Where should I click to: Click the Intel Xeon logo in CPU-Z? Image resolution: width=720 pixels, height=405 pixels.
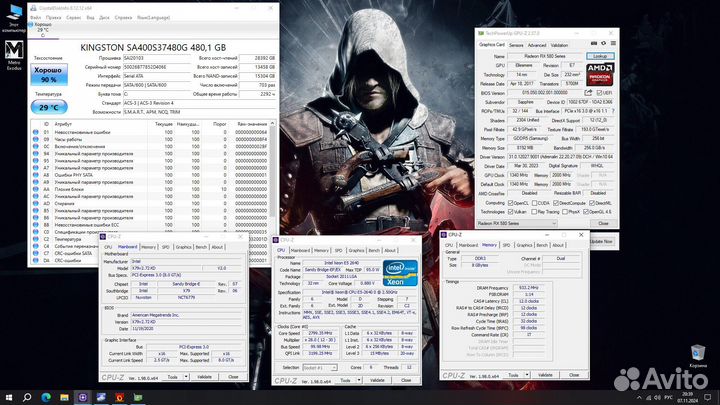pos(400,273)
